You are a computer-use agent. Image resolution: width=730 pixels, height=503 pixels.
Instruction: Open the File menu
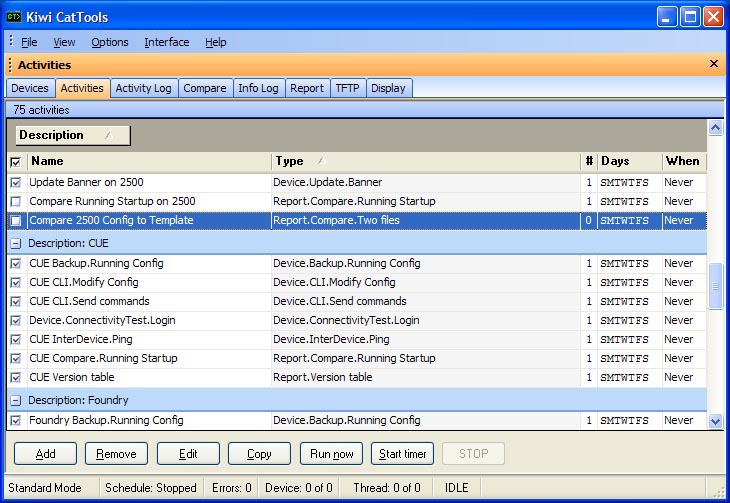click(29, 42)
